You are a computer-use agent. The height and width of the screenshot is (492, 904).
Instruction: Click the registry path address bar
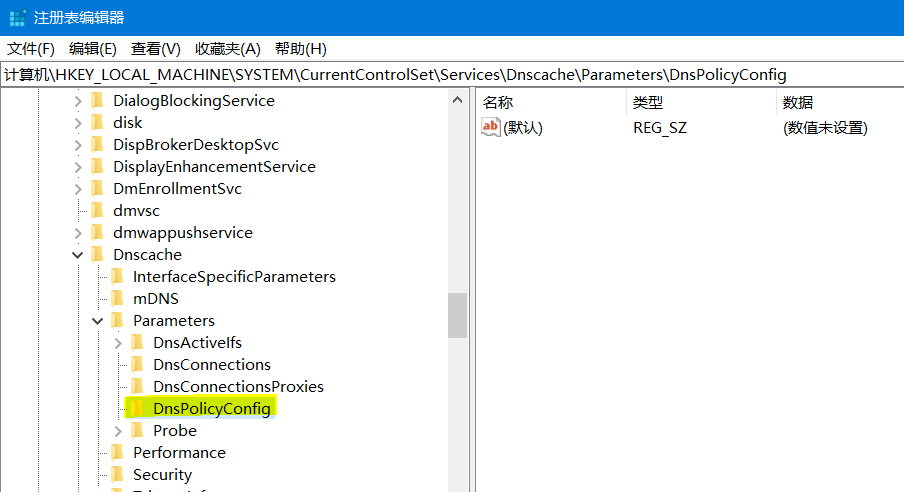450,75
